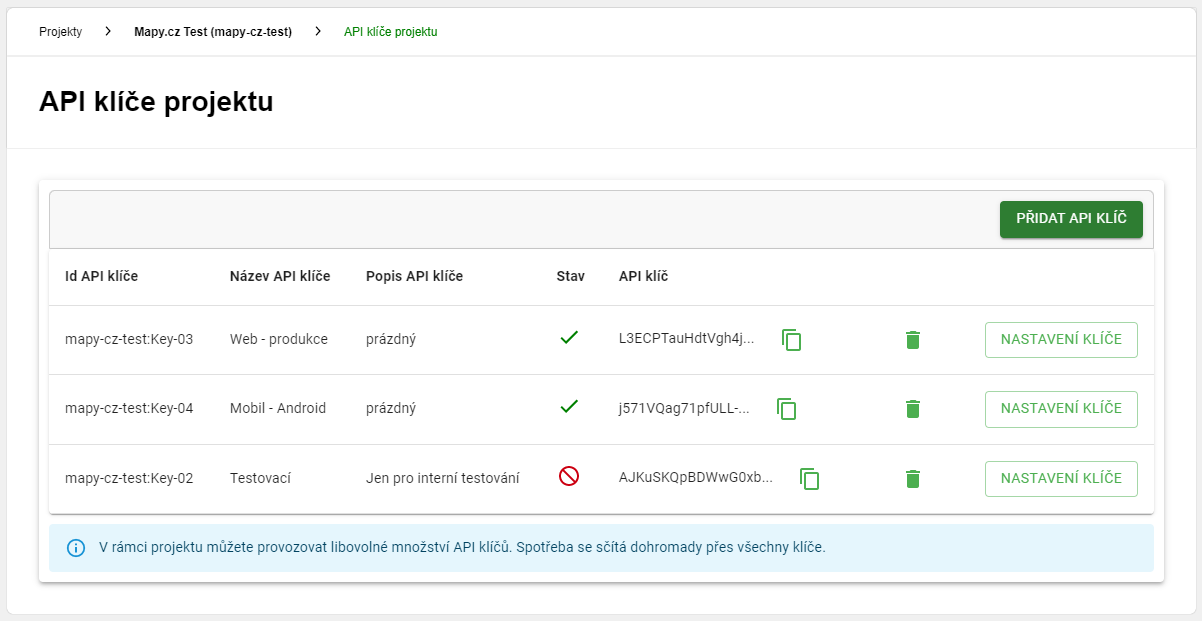Copy the Web - produkce API key

tap(791, 340)
